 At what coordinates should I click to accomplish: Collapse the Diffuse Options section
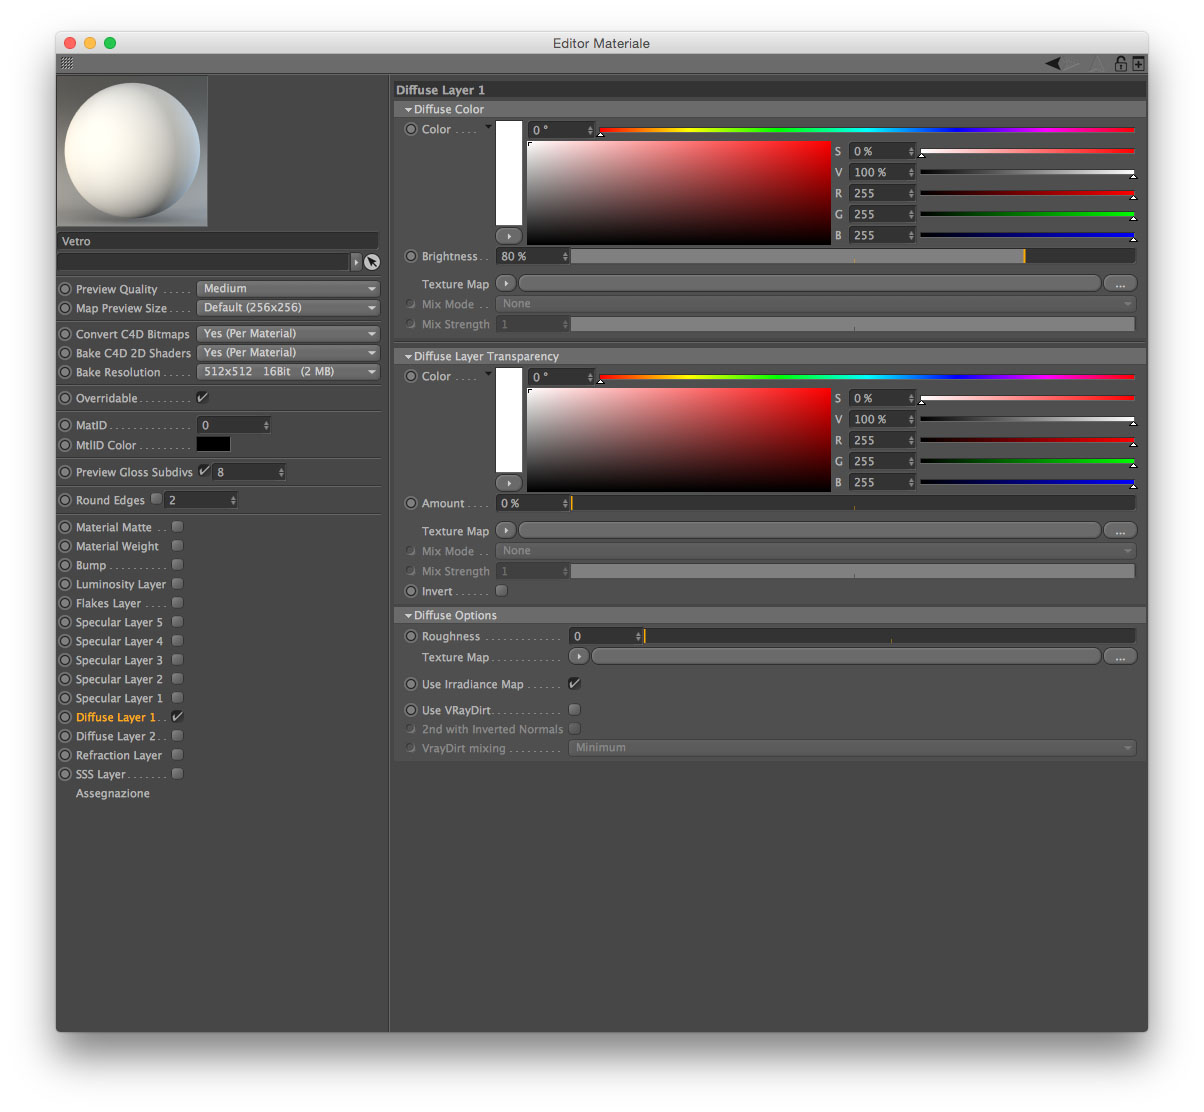[408, 616]
